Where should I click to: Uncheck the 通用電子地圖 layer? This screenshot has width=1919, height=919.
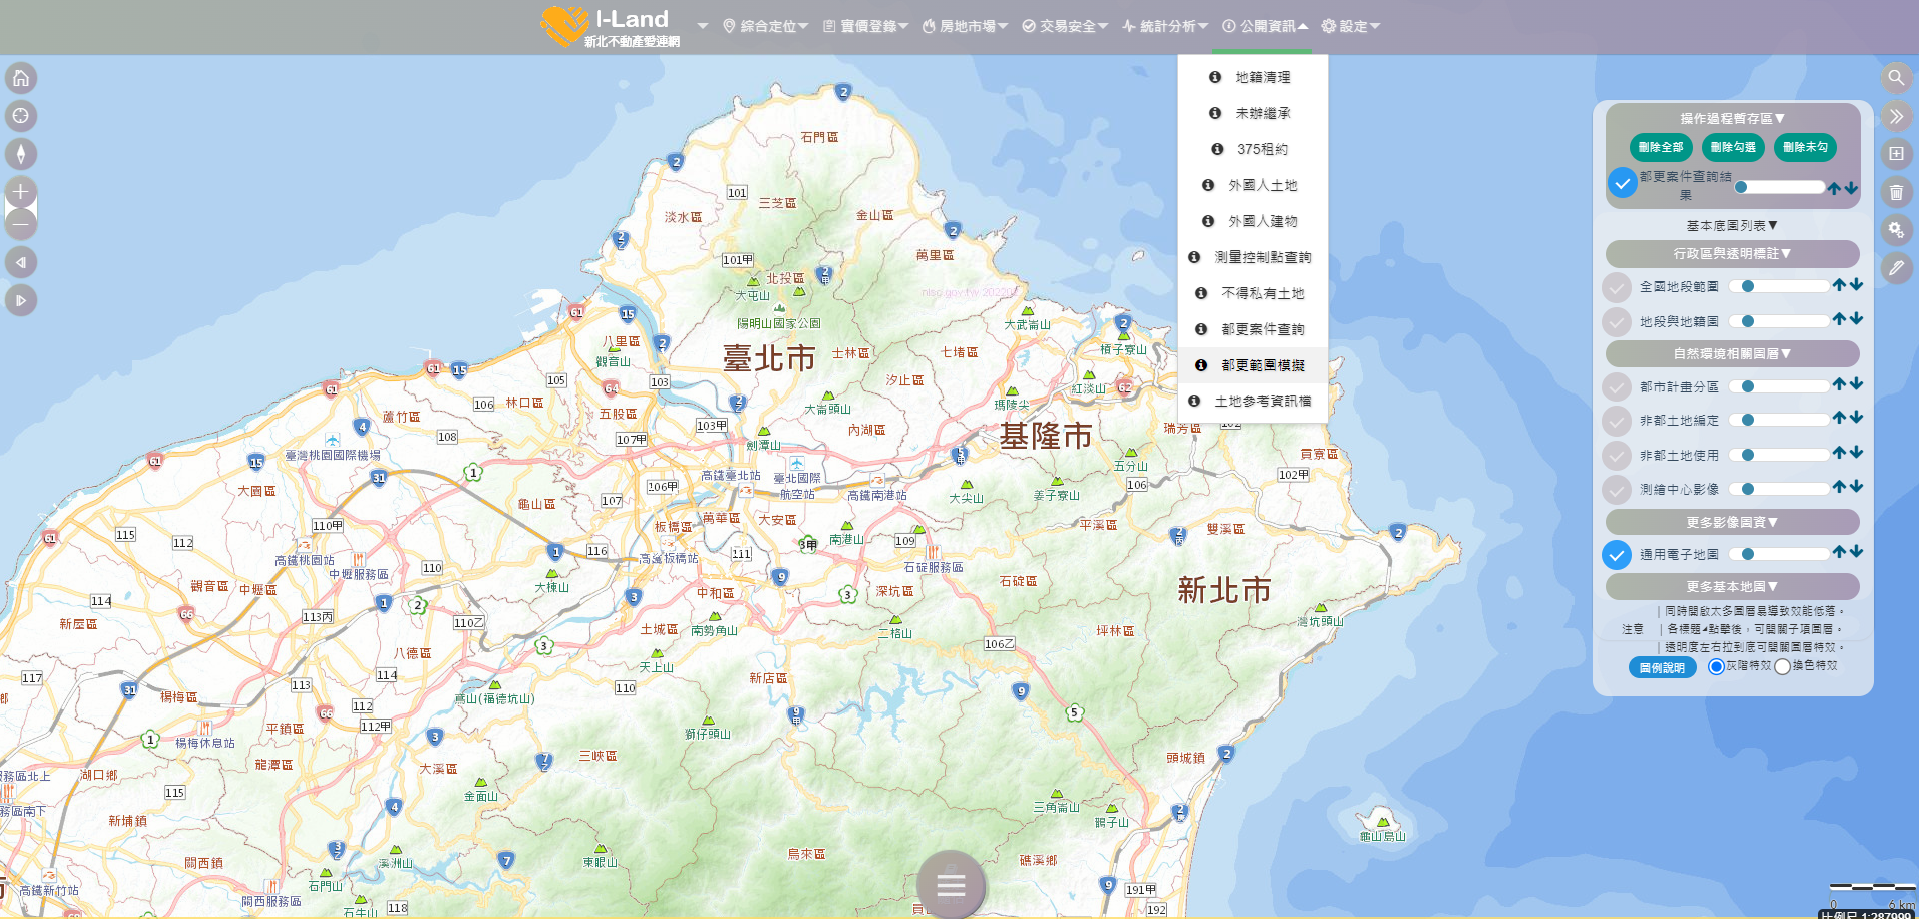(x=1617, y=555)
